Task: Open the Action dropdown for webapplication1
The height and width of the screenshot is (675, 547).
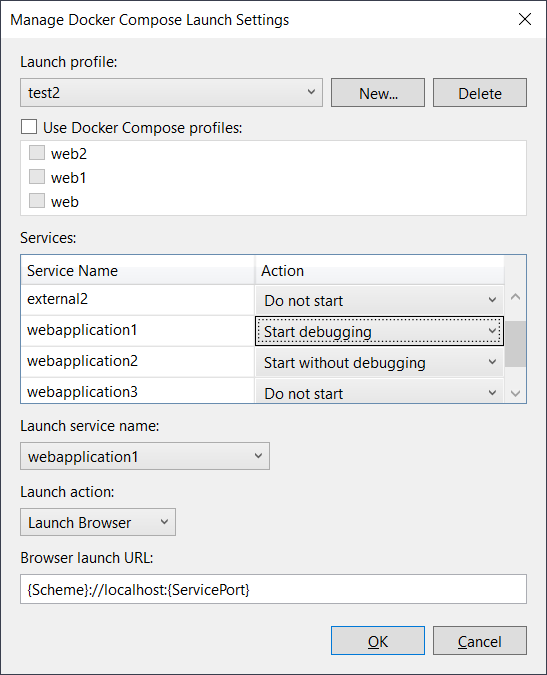Action: (379, 331)
